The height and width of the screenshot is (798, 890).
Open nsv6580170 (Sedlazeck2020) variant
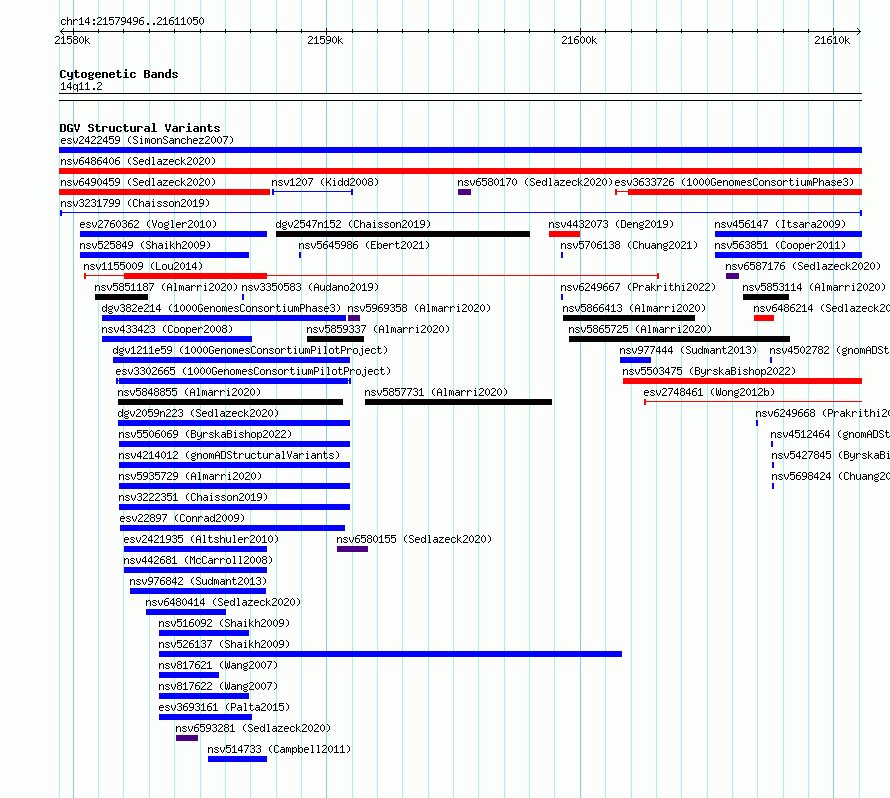pyautogui.click(x=535, y=182)
